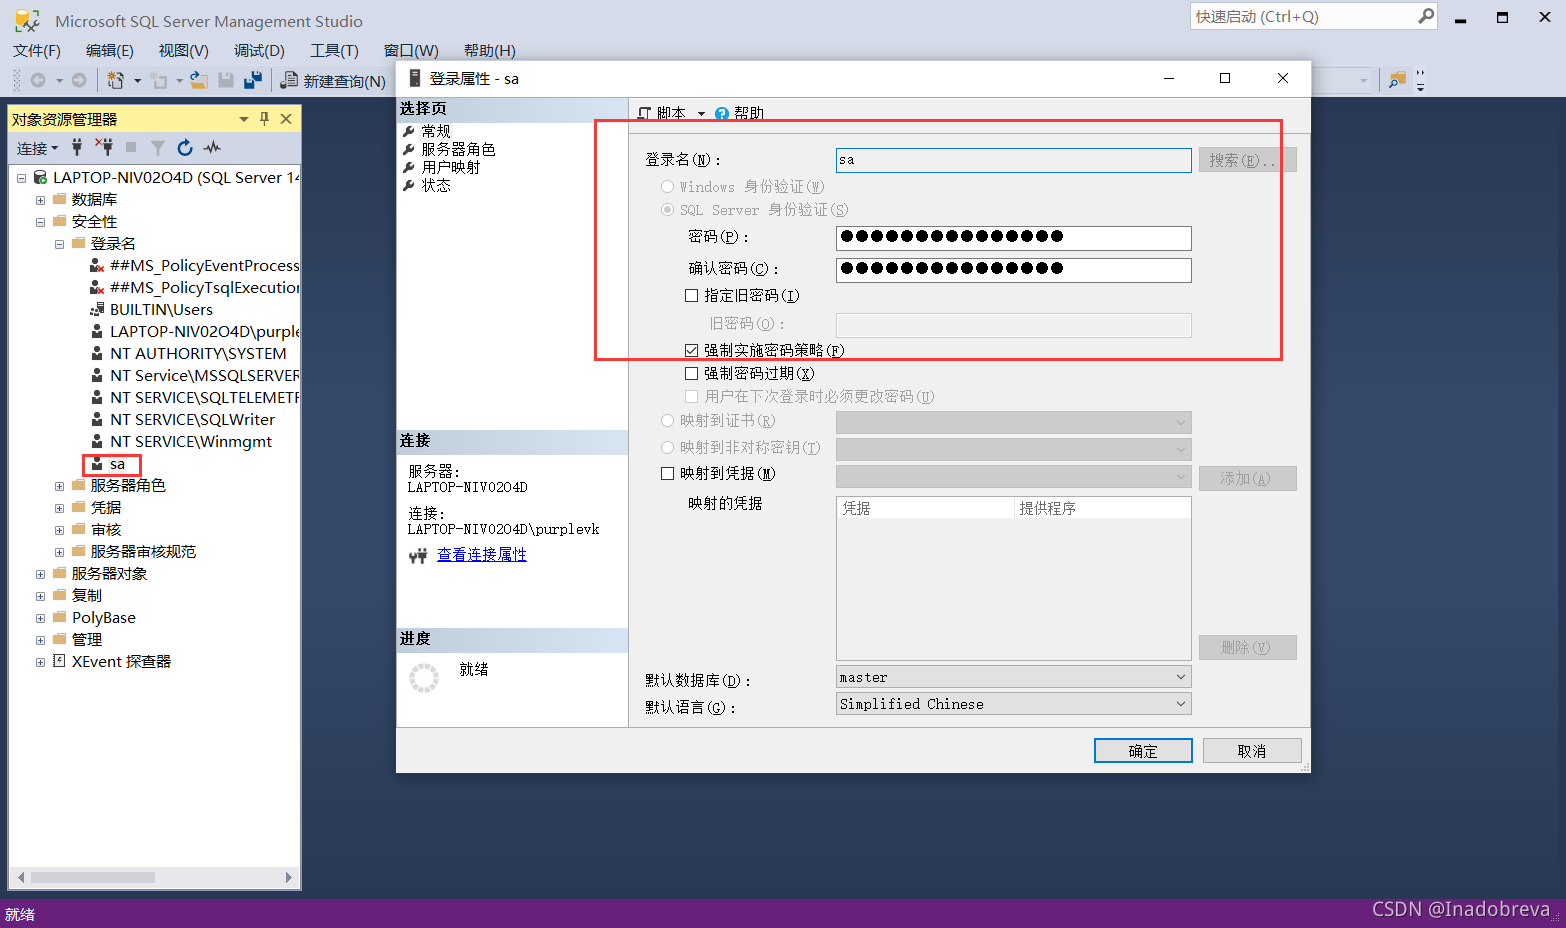1566x928 pixels.
Task: Click the BUILTIN\Users group login icon
Action: coord(97,309)
